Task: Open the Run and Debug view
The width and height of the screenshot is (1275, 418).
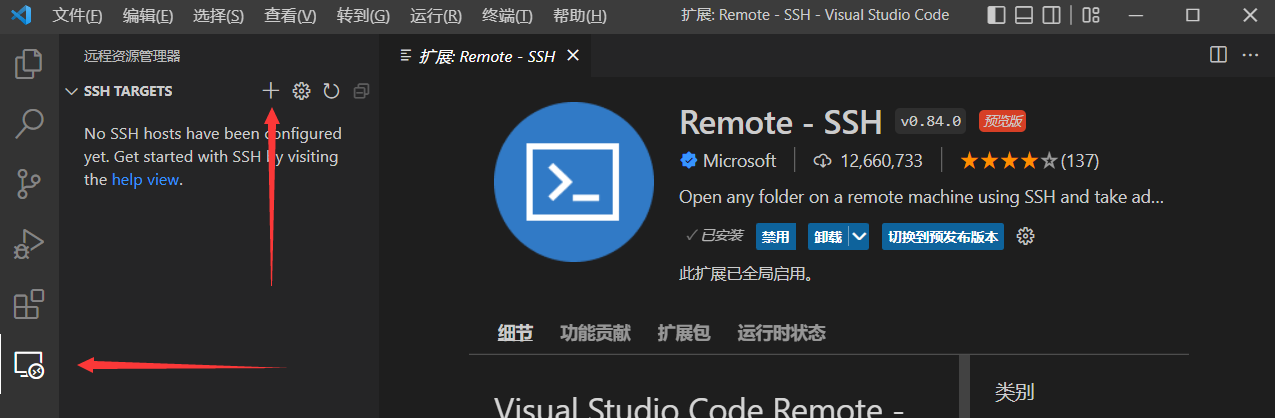Action: pyautogui.click(x=29, y=244)
